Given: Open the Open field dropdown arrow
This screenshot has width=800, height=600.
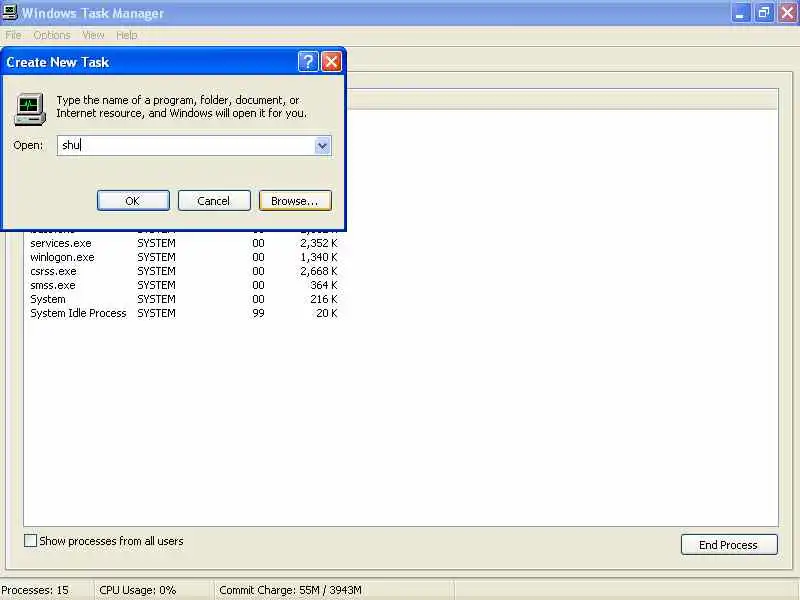Looking at the screenshot, I should [322, 145].
